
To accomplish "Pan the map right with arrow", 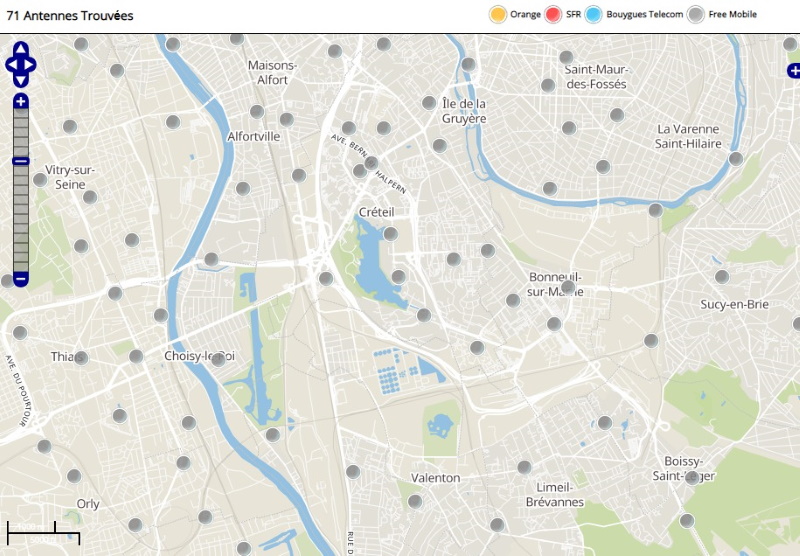I will point(32,65).
